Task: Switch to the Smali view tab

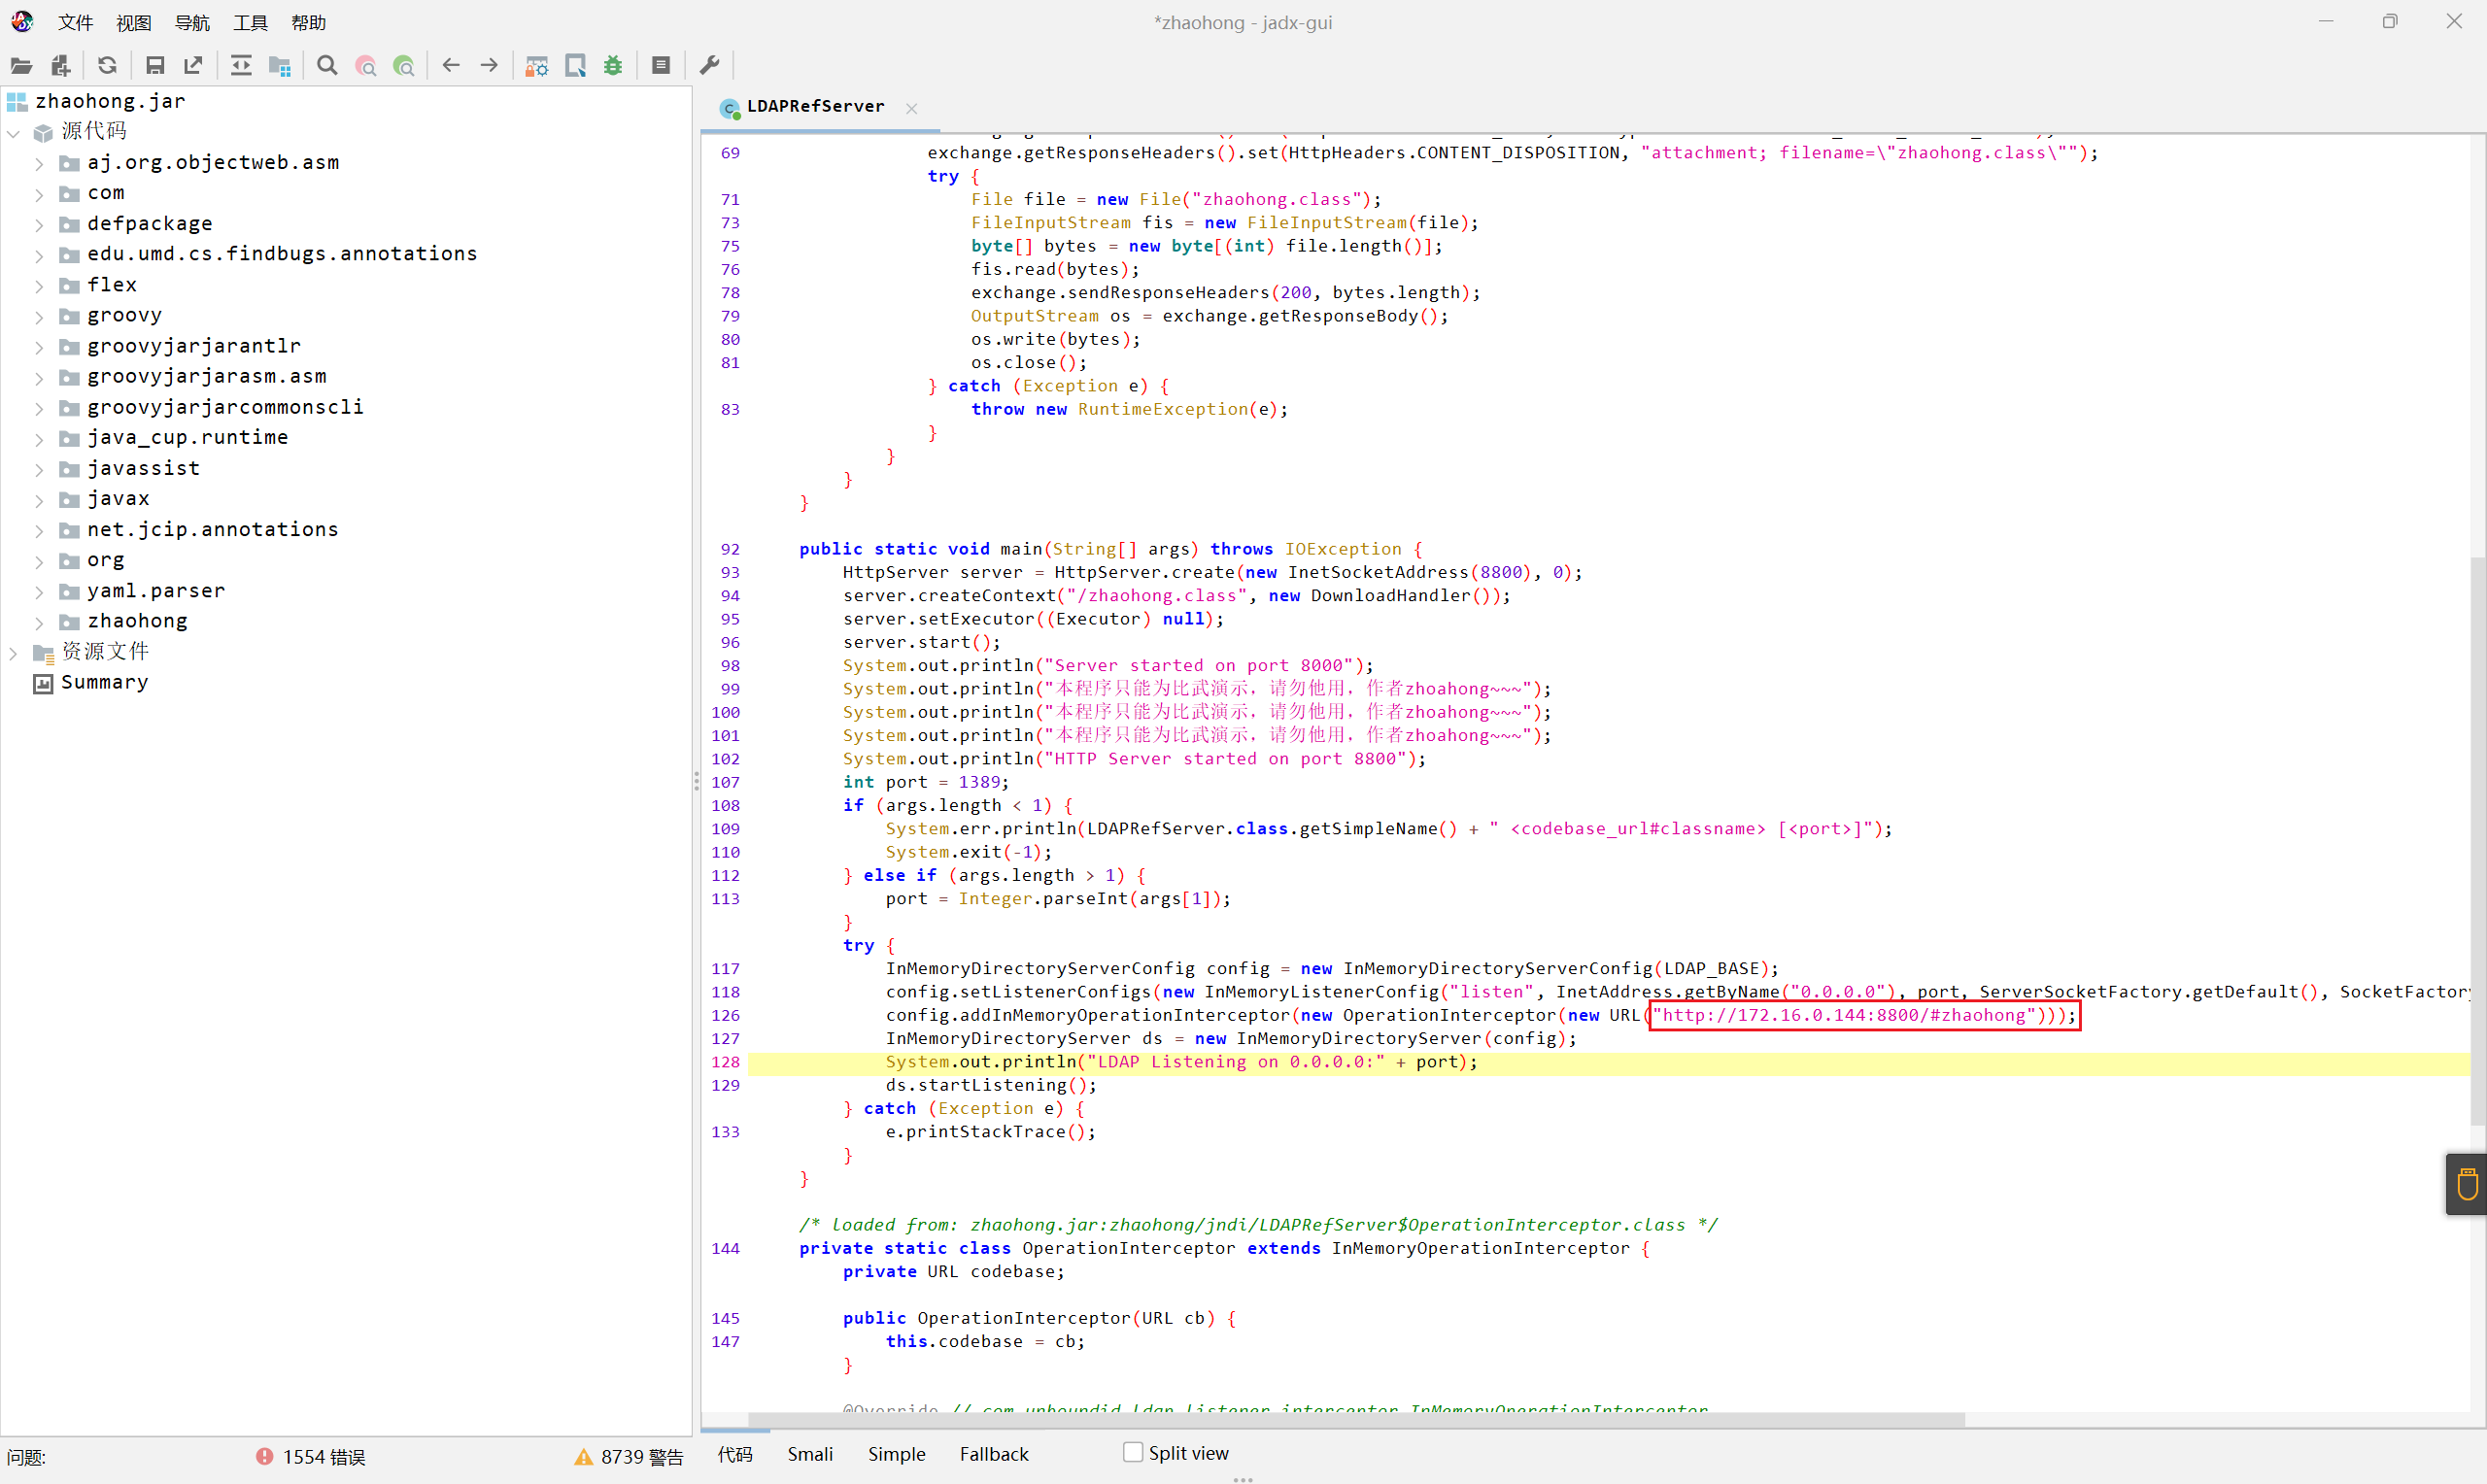Action: click(810, 1453)
